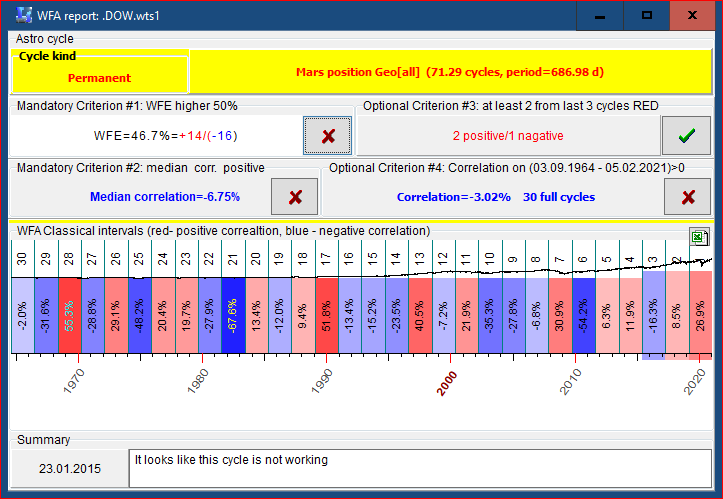Viewport: 723px width, 499px height.
Task: Click the 1990 year marker on timeline
Action: click(x=322, y=381)
